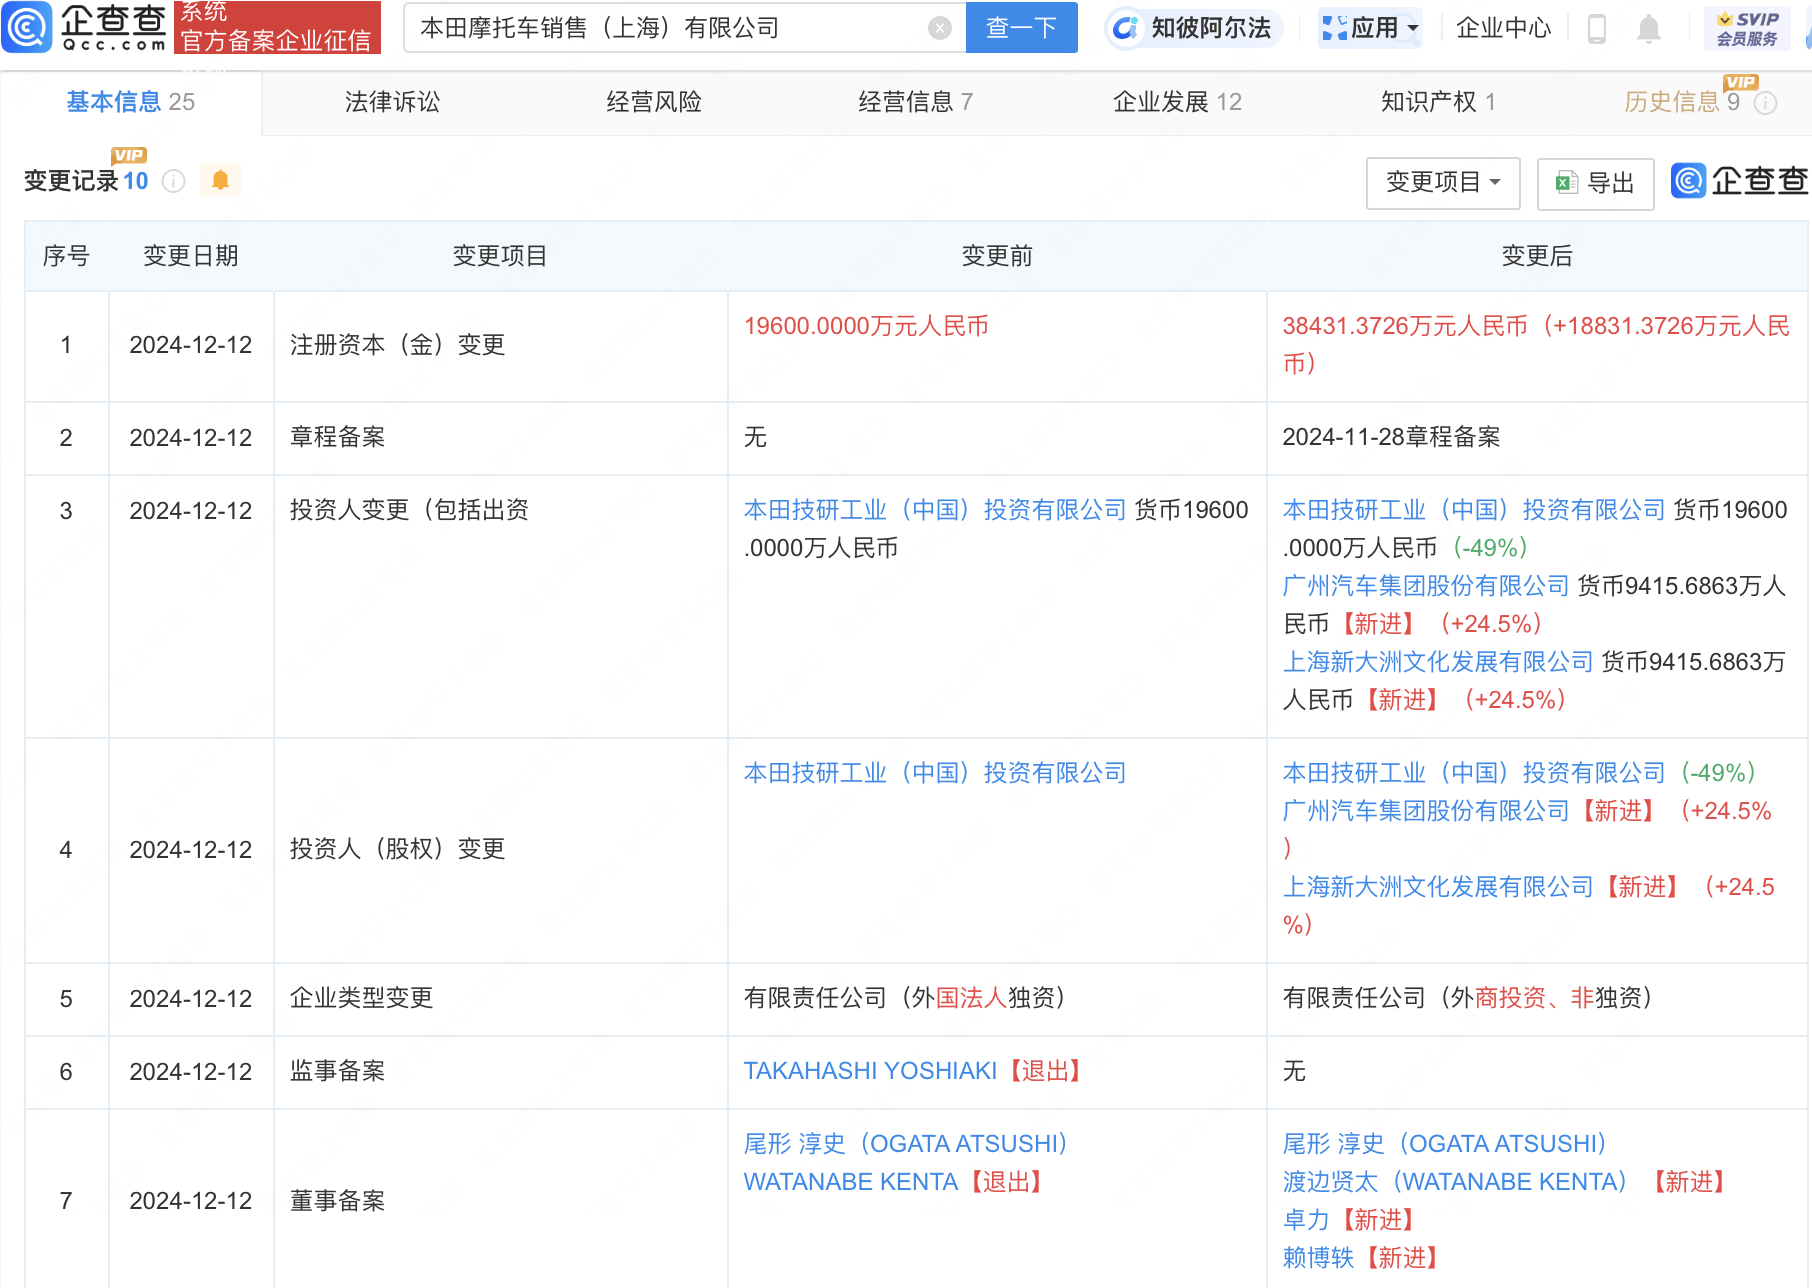Click orange bell alert for change records
The height and width of the screenshot is (1288, 1812).
[x=220, y=180]
